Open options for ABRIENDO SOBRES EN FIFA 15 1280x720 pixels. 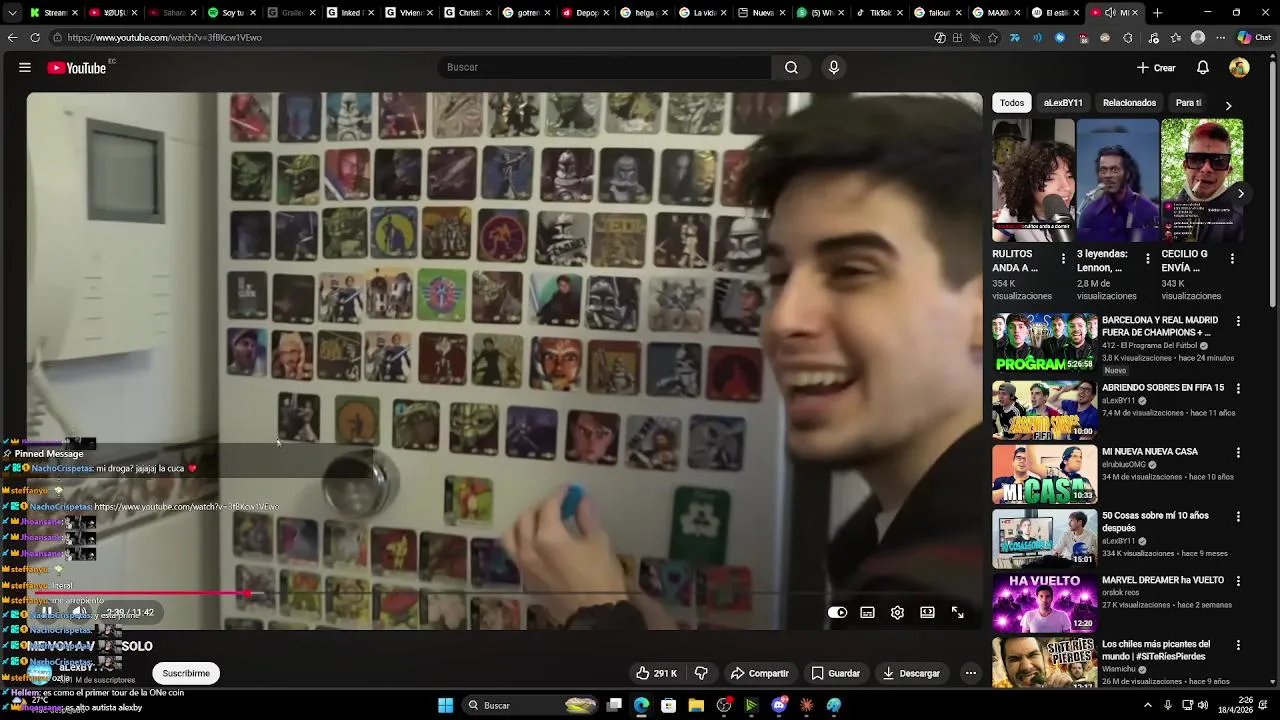click(x=1238, y=388)
